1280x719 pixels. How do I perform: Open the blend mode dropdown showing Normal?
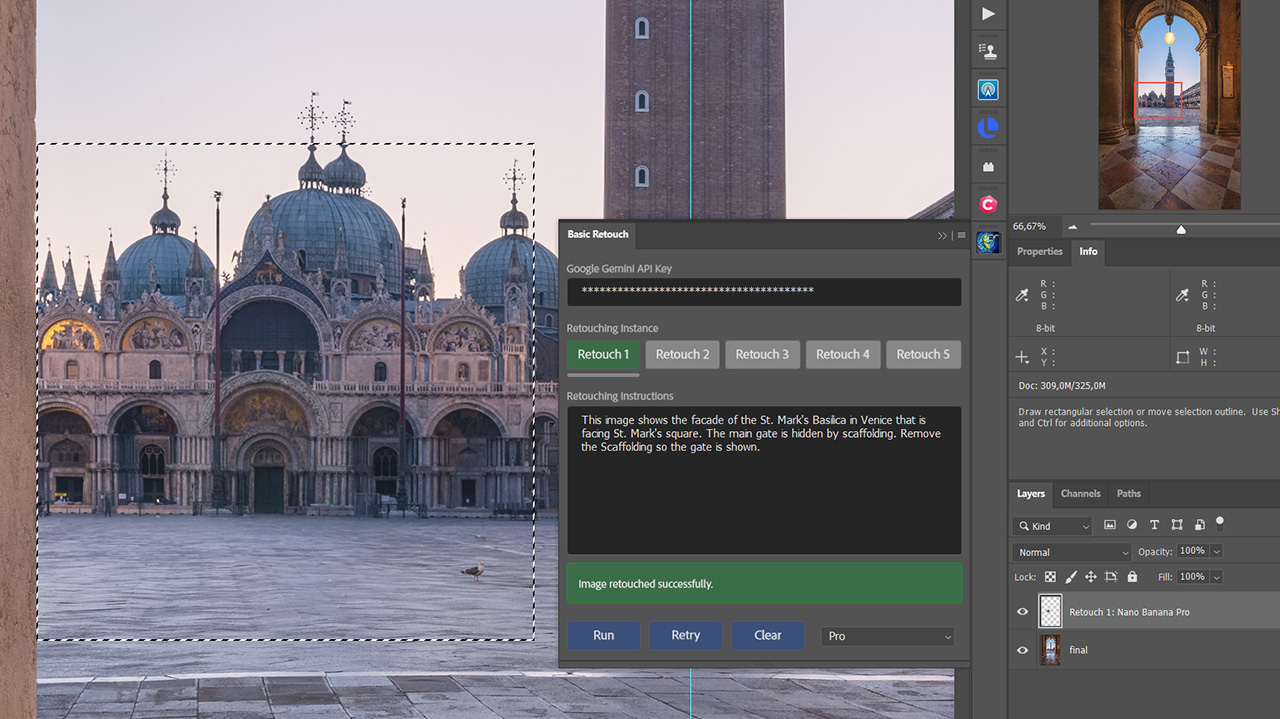coord(1070,551)
